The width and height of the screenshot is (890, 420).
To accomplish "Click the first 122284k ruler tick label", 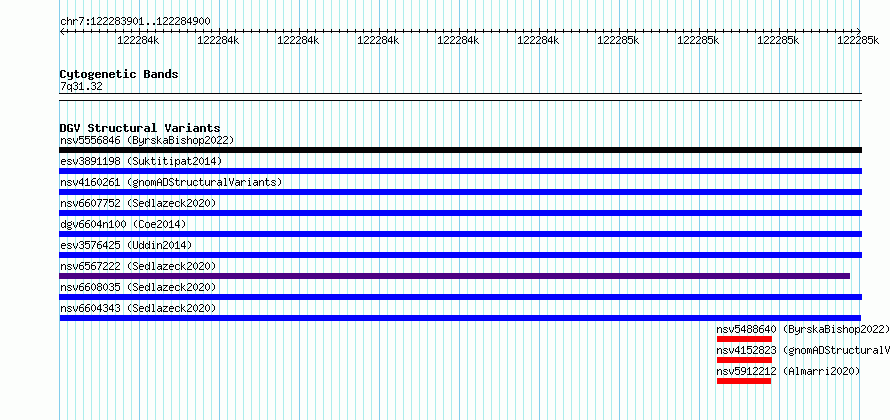I will tap(138, 40).
